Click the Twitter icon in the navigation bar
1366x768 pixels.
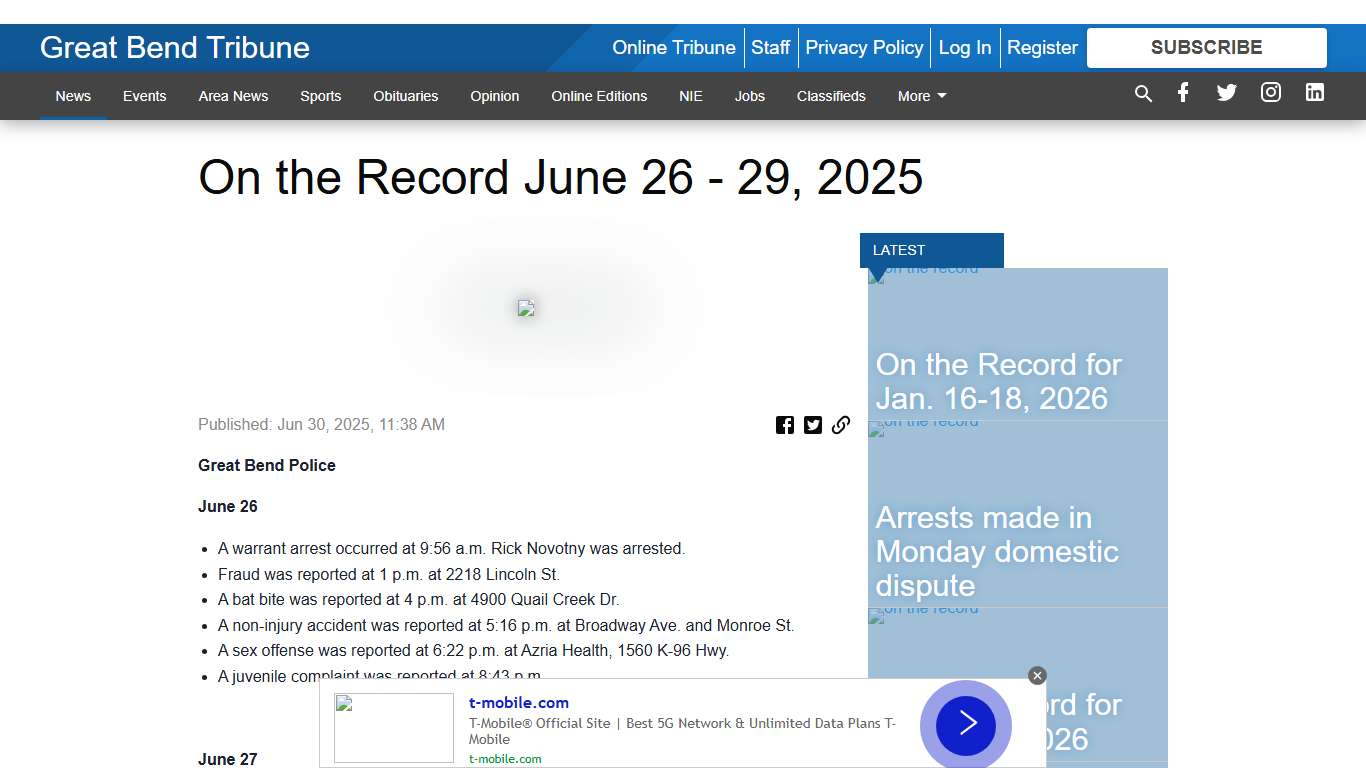[1226, 93]
